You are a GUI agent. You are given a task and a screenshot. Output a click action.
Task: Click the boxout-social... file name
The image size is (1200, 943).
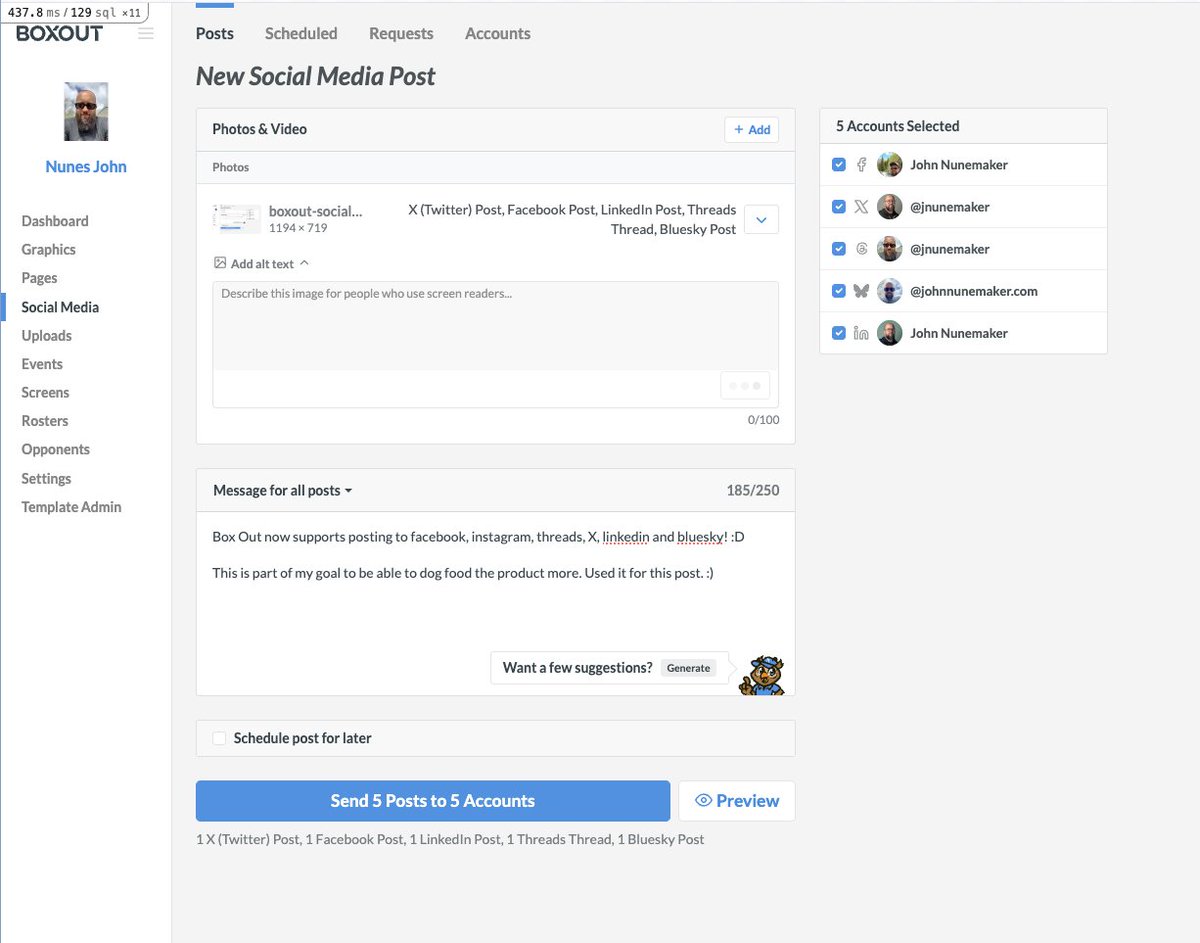click(316, 211)
